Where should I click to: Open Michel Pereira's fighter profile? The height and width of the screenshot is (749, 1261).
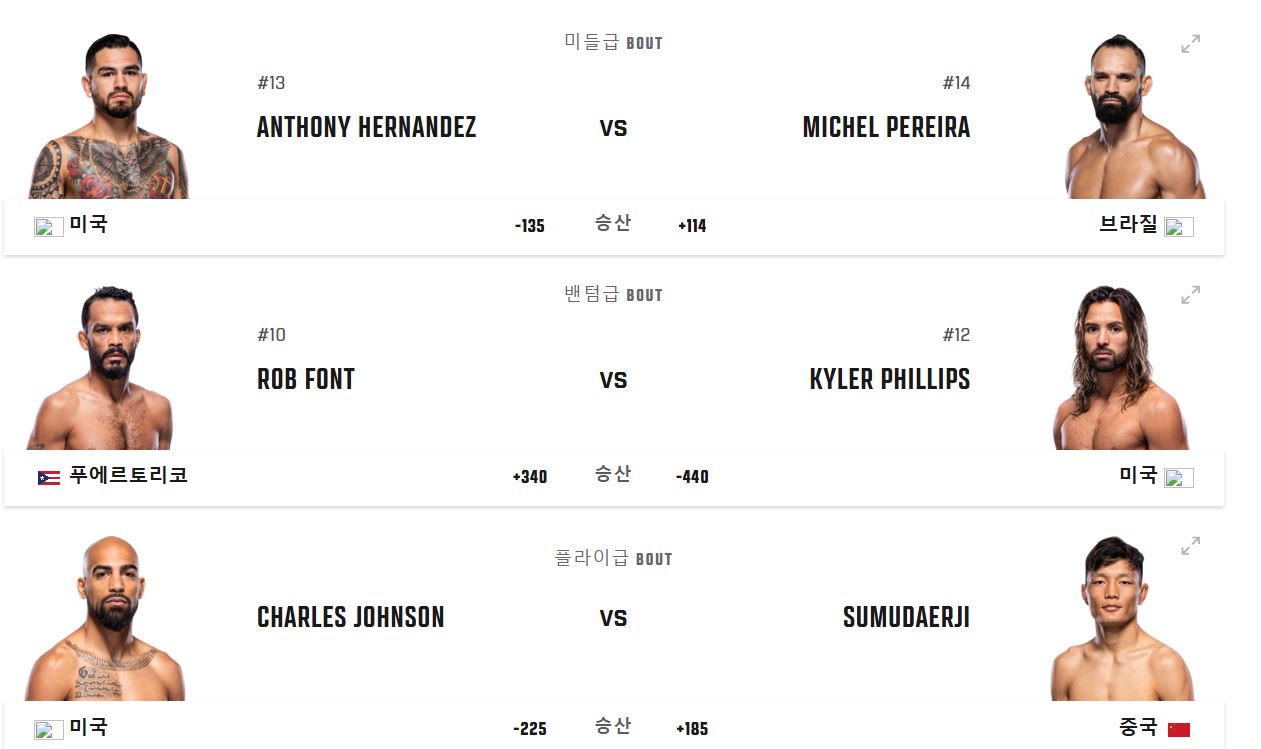(x=886, y=127)
